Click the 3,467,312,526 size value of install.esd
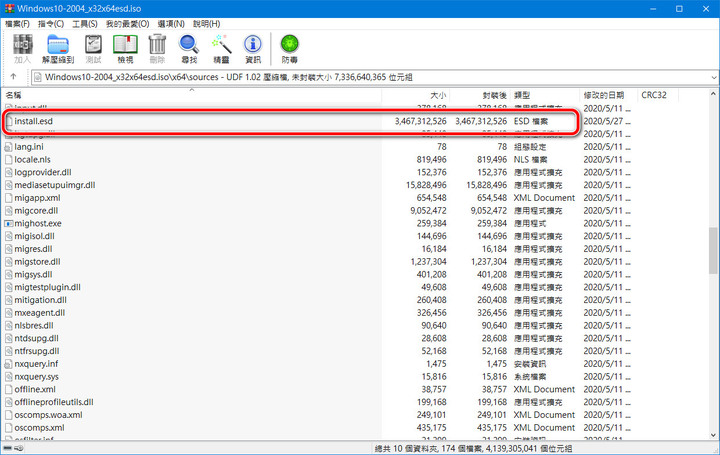Screen dimensions: 720x455 tap(420, 122)
